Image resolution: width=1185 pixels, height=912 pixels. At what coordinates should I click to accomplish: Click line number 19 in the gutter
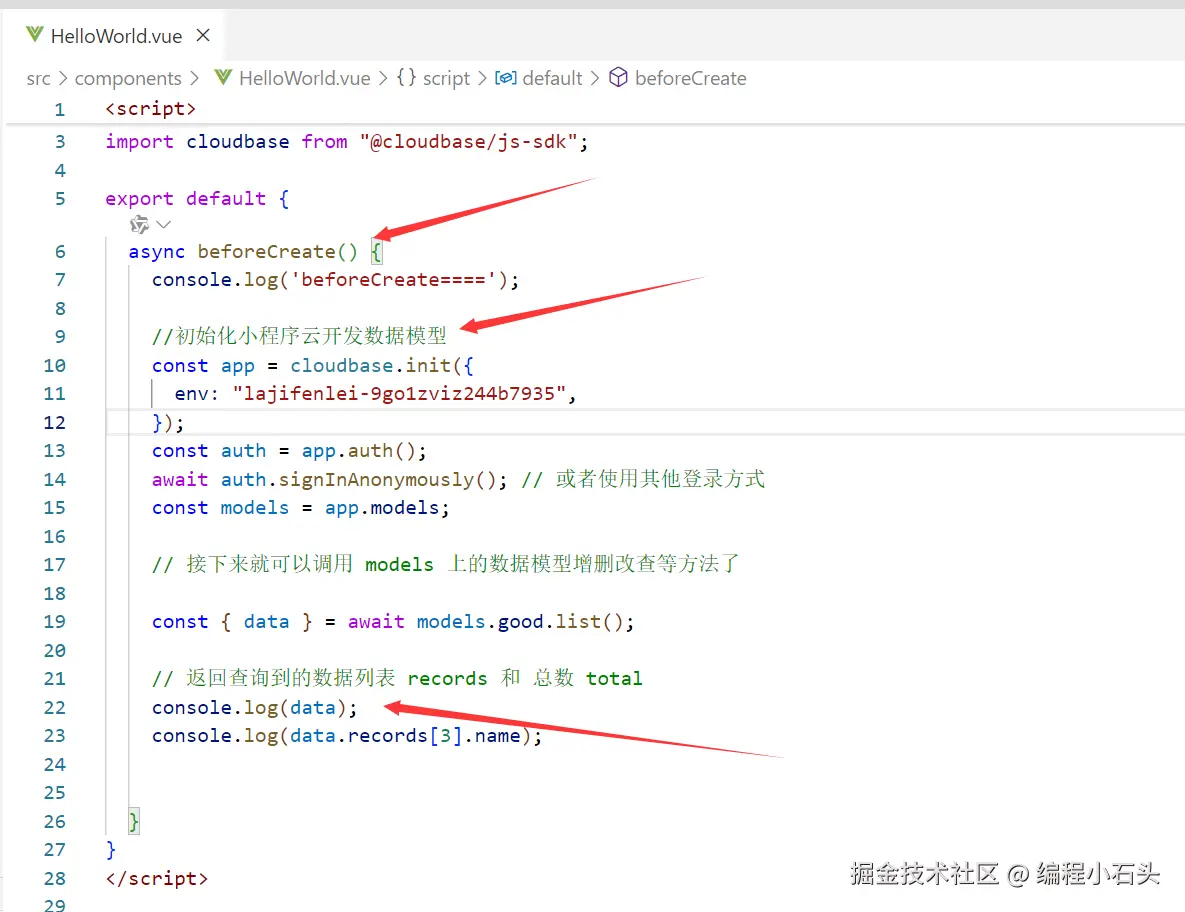point(54,622)
